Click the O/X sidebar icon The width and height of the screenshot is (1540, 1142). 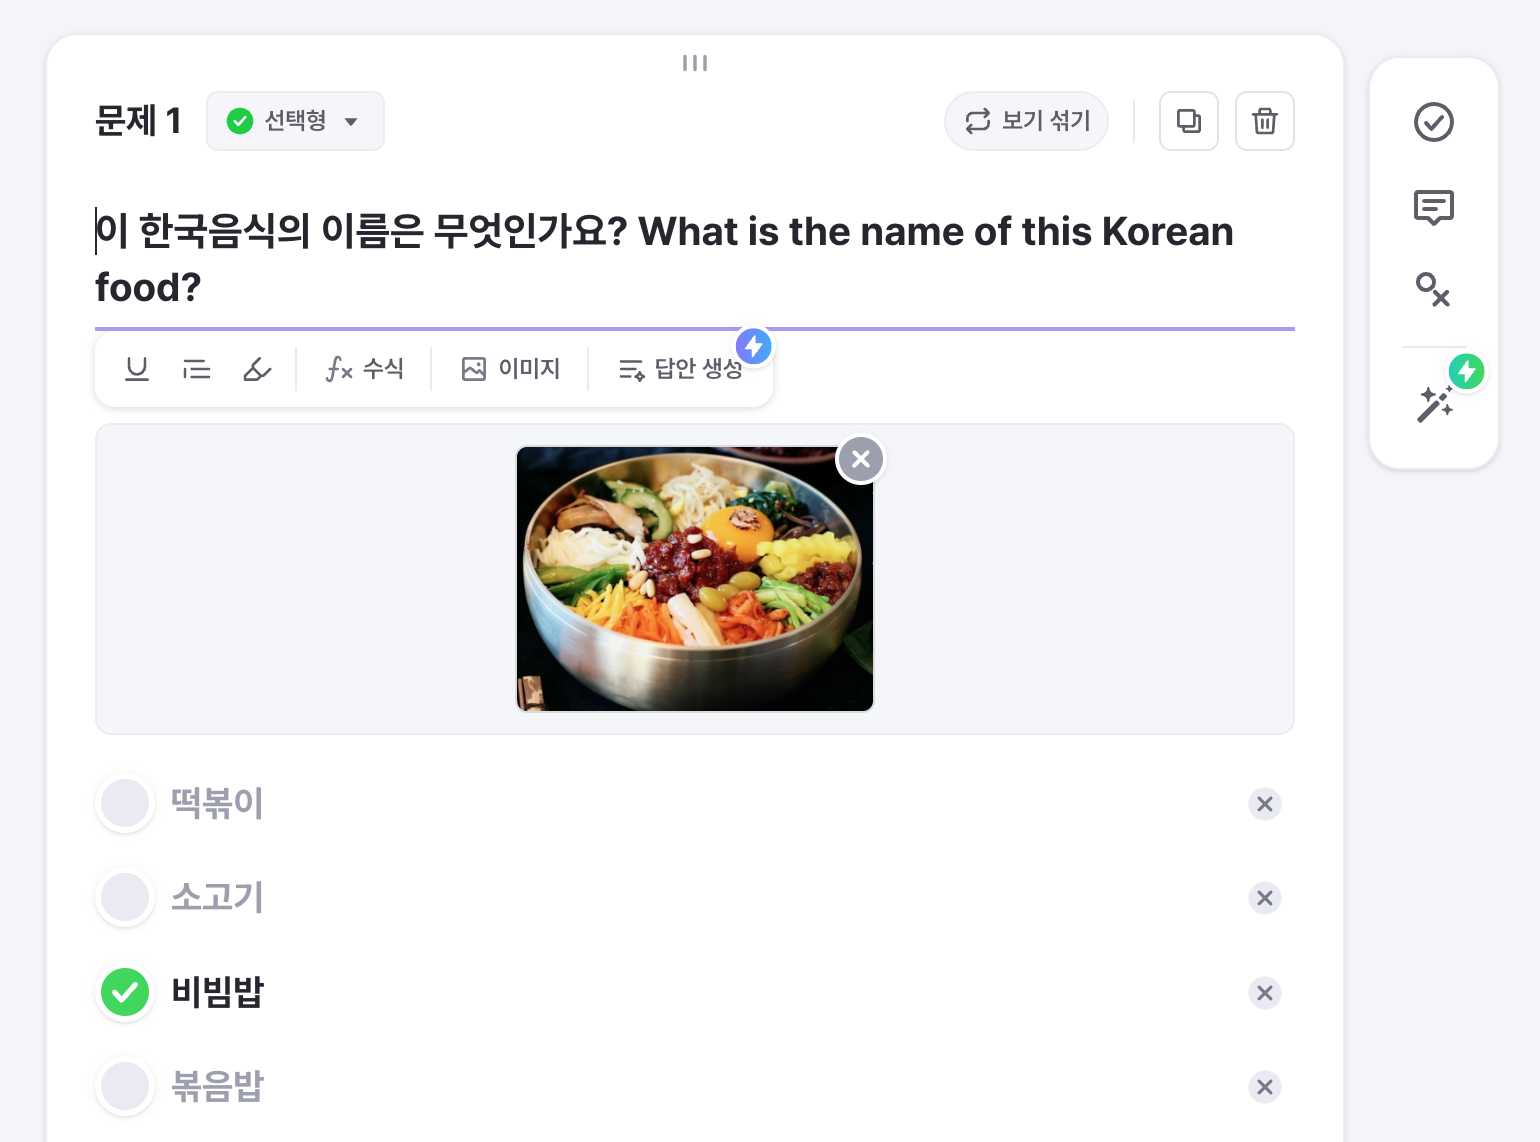(x=1433, y=290)
